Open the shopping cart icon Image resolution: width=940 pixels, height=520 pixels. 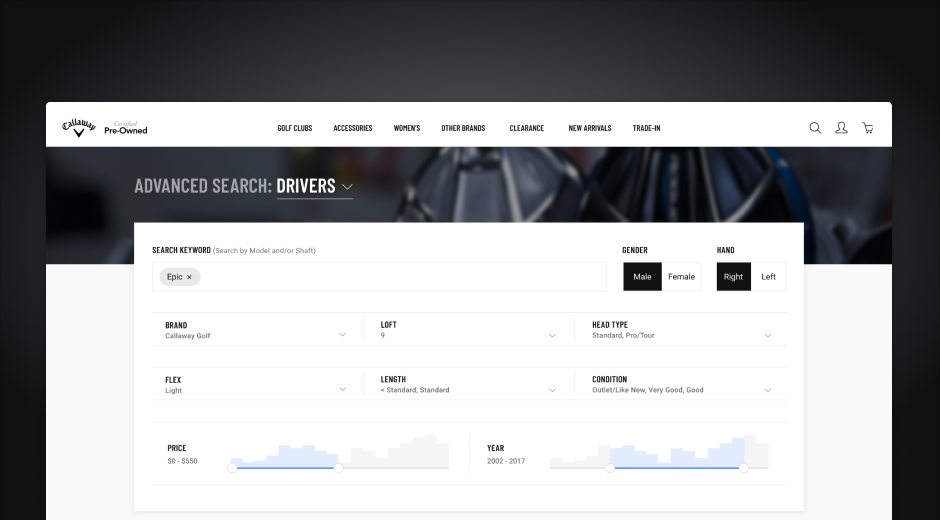(867, 128)
